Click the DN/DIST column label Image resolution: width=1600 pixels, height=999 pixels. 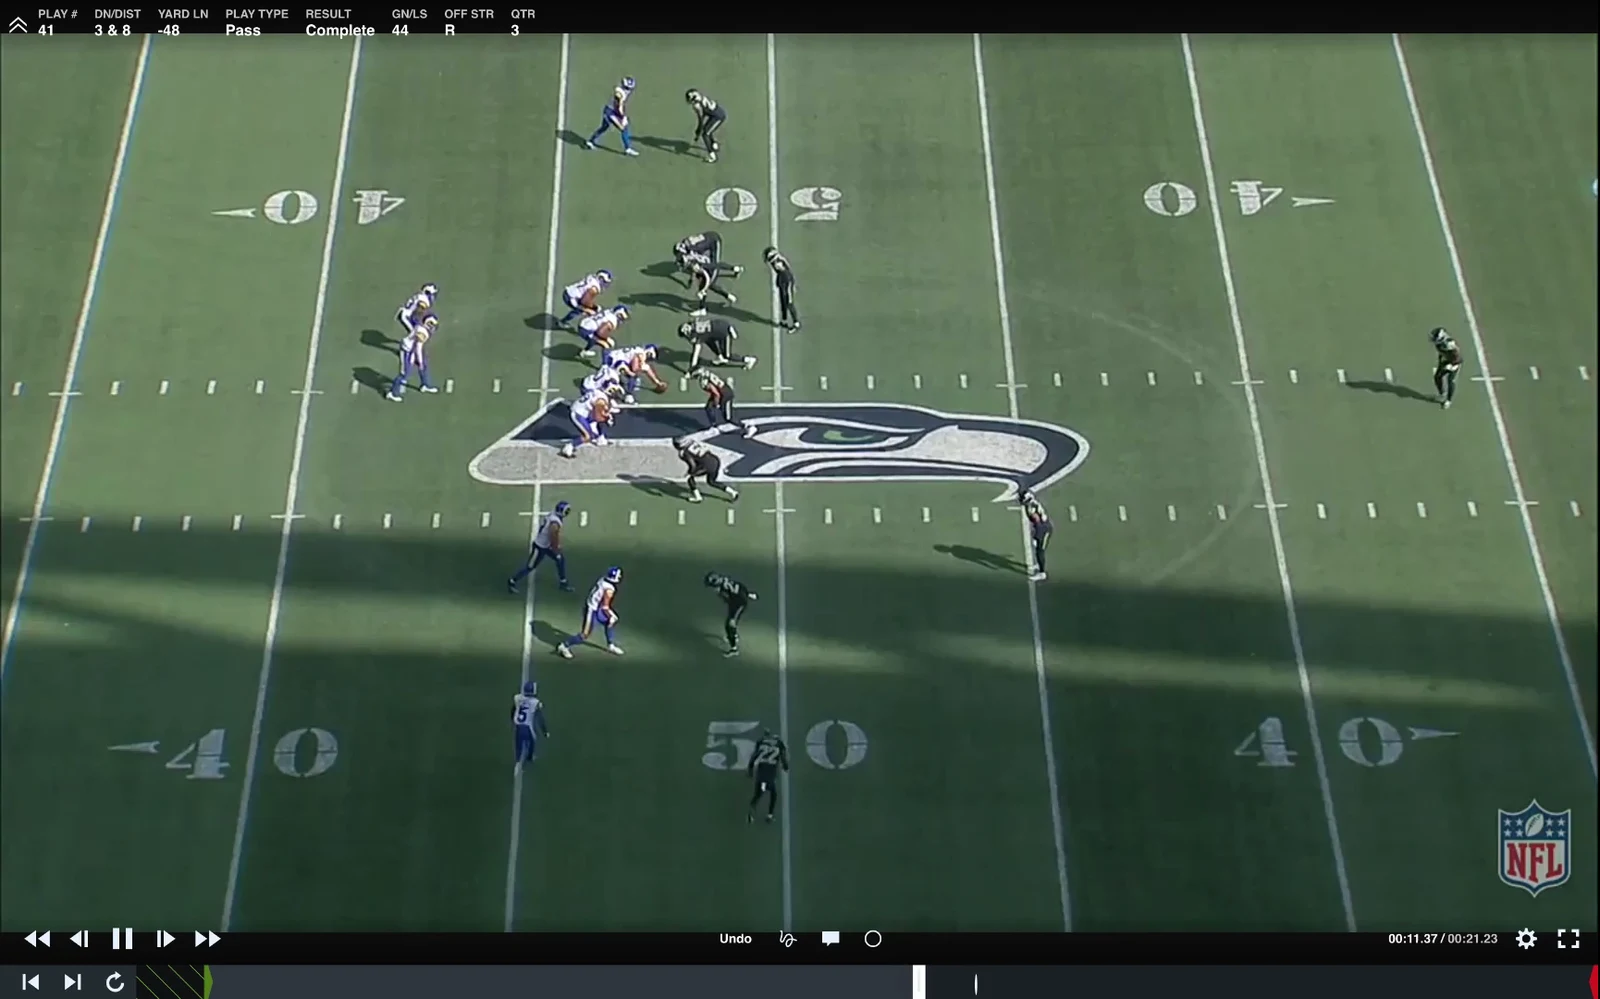pos(118,14)
